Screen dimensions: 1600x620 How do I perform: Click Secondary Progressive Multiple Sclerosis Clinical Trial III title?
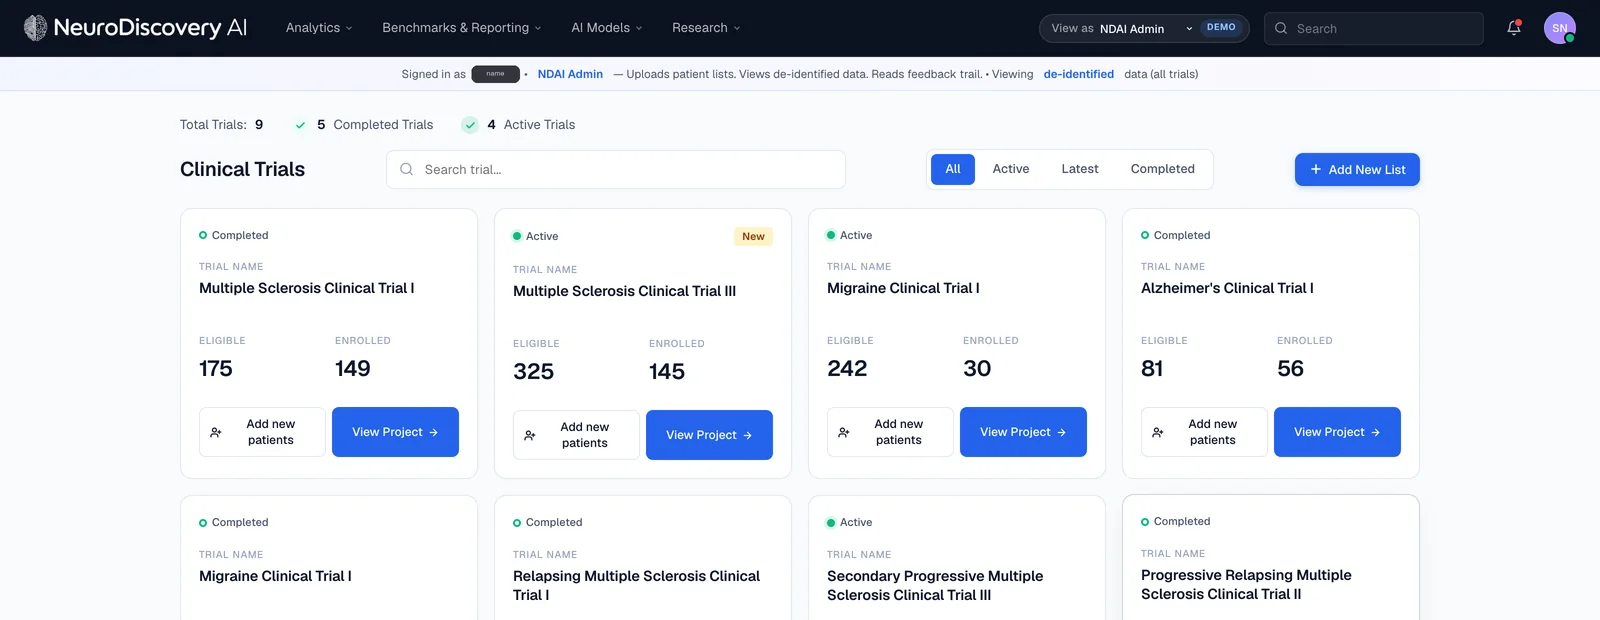point(935,585)
